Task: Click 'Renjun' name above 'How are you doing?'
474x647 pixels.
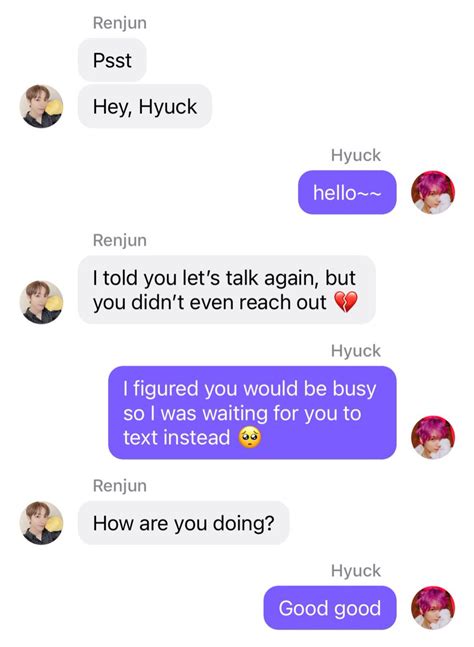Action: [x=120, y=486]
